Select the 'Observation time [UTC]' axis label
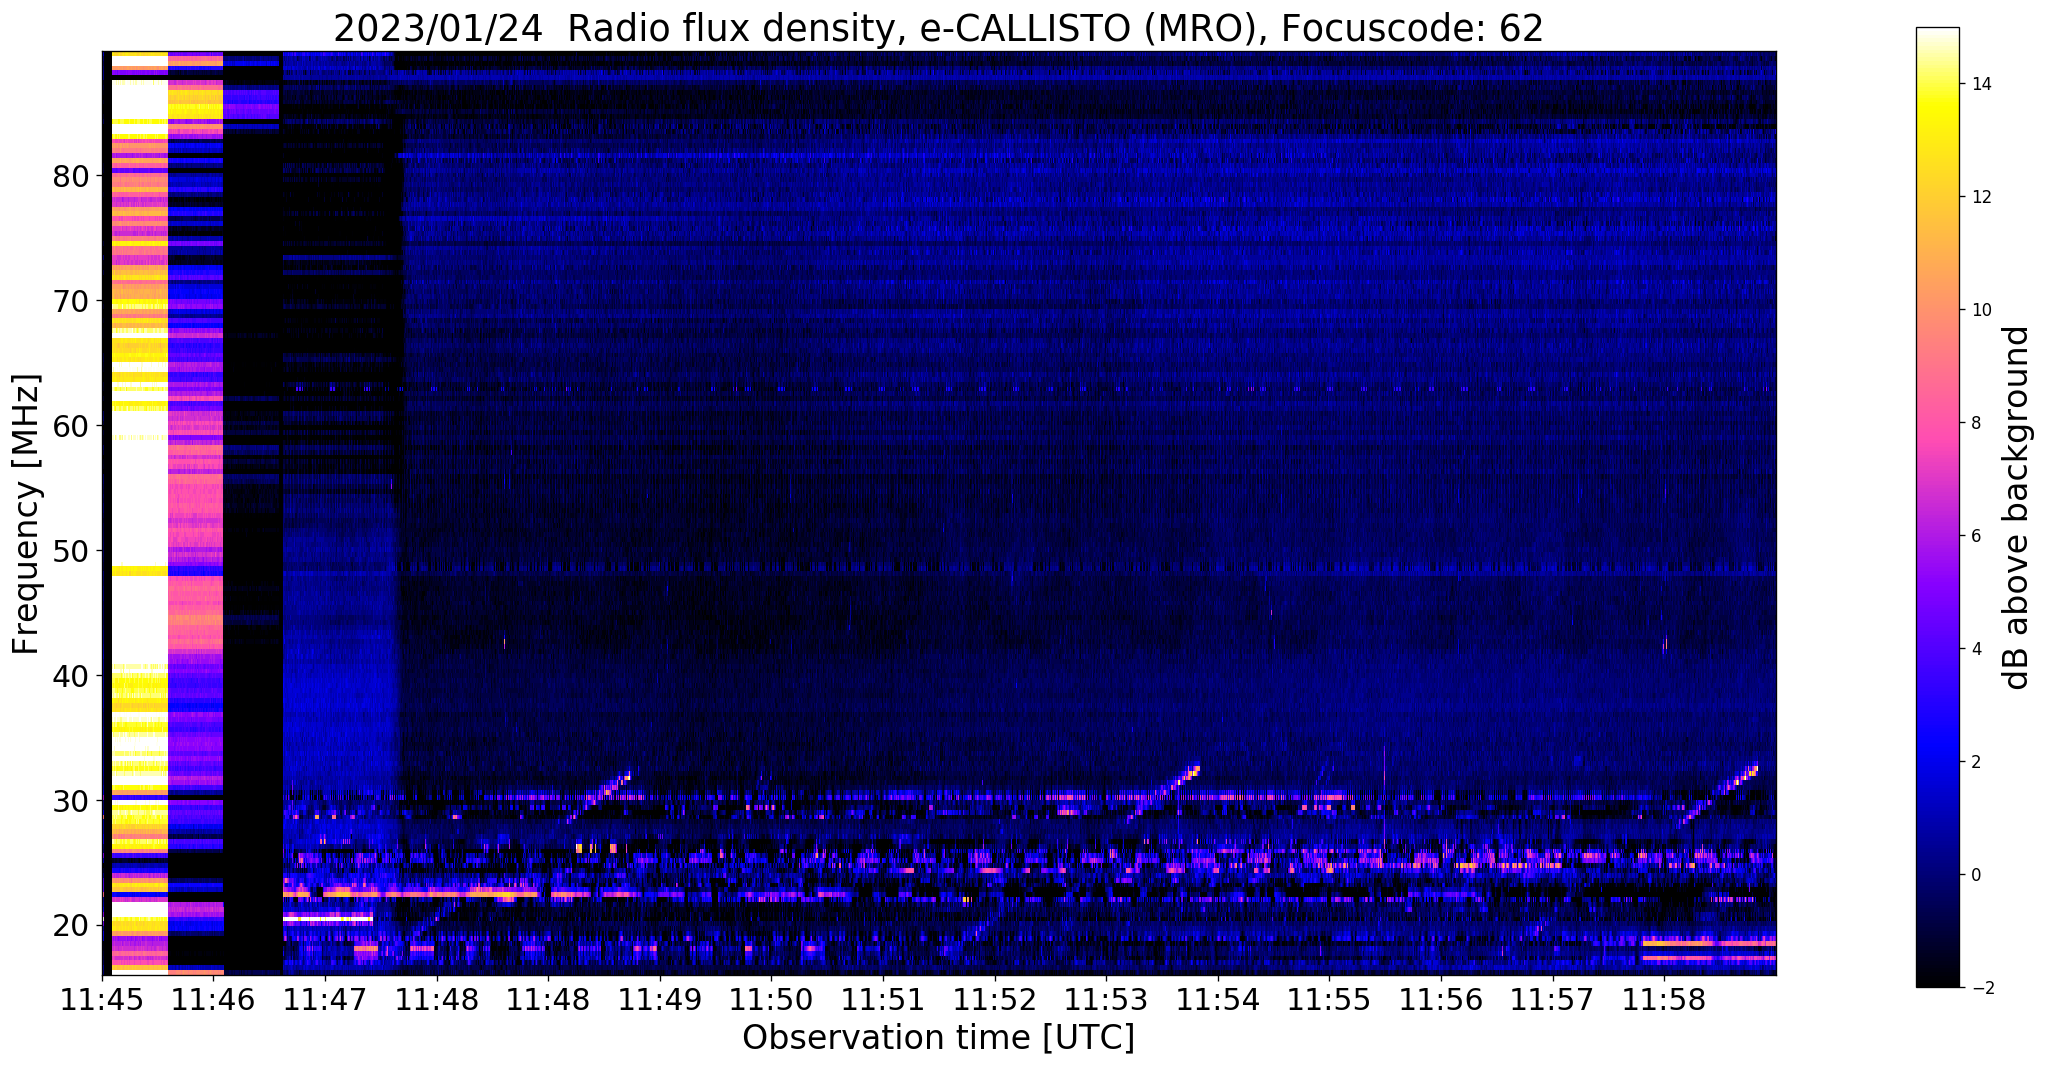 [x=938, y=1038]
